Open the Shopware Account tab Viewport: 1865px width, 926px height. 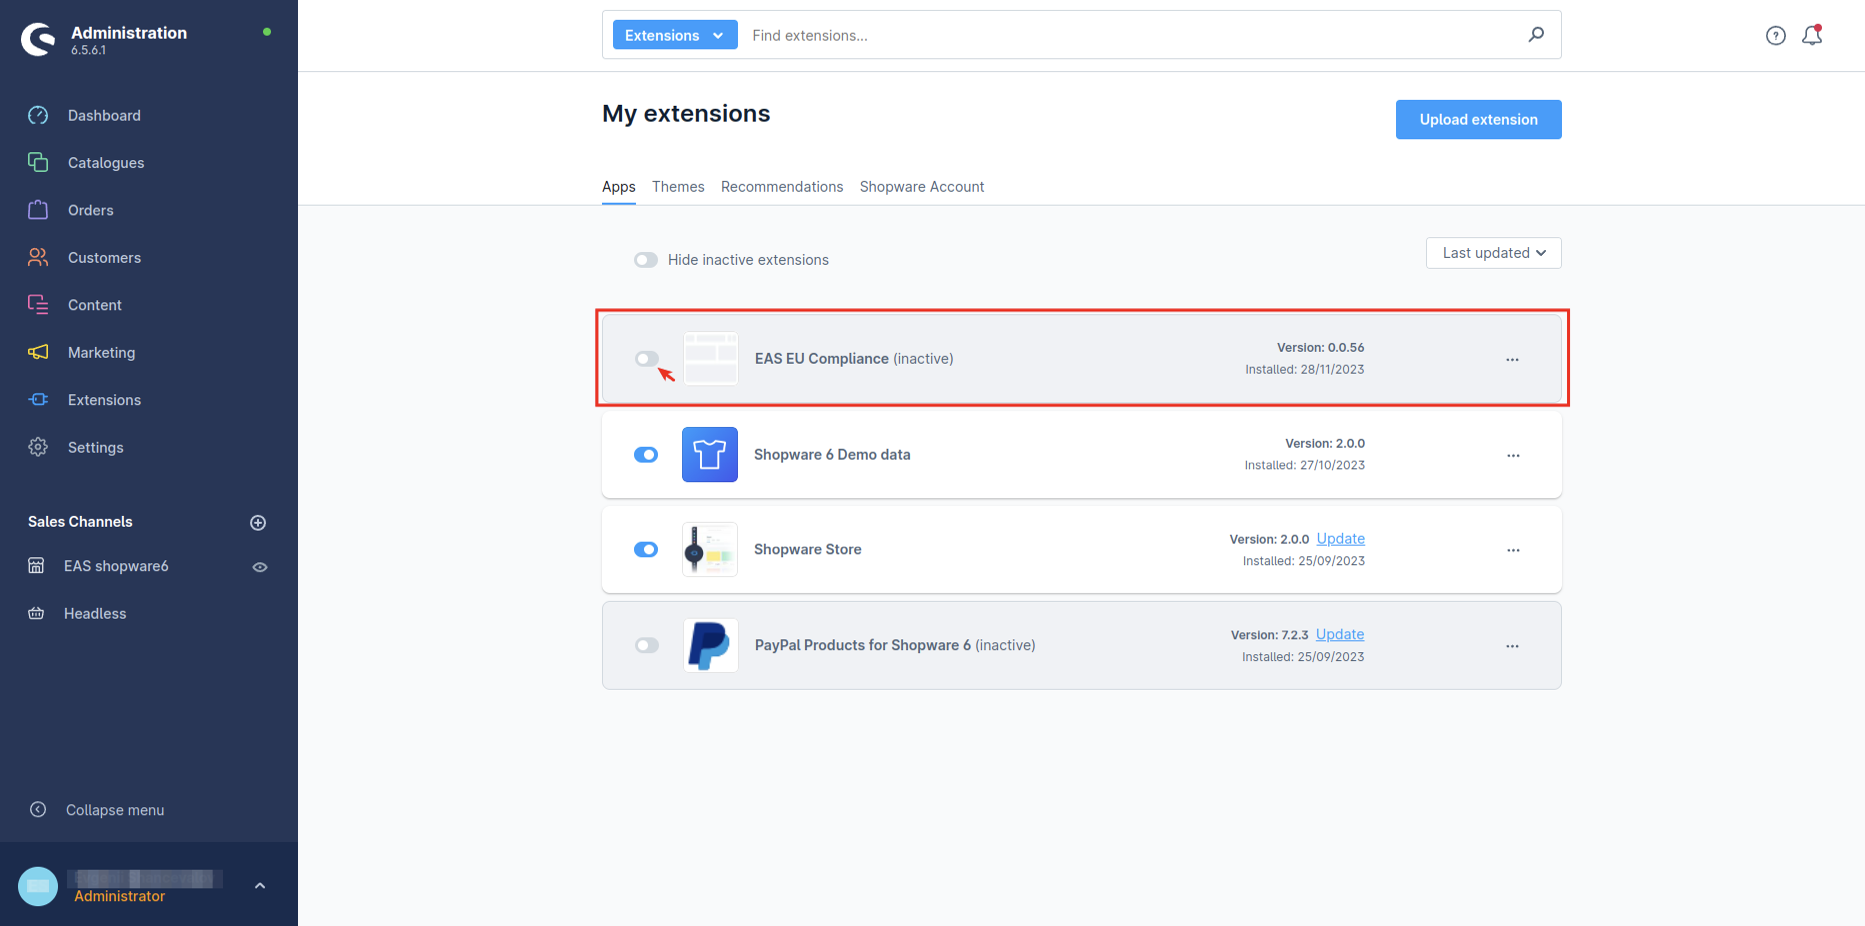pyautogui.click(x=921, y=187)
